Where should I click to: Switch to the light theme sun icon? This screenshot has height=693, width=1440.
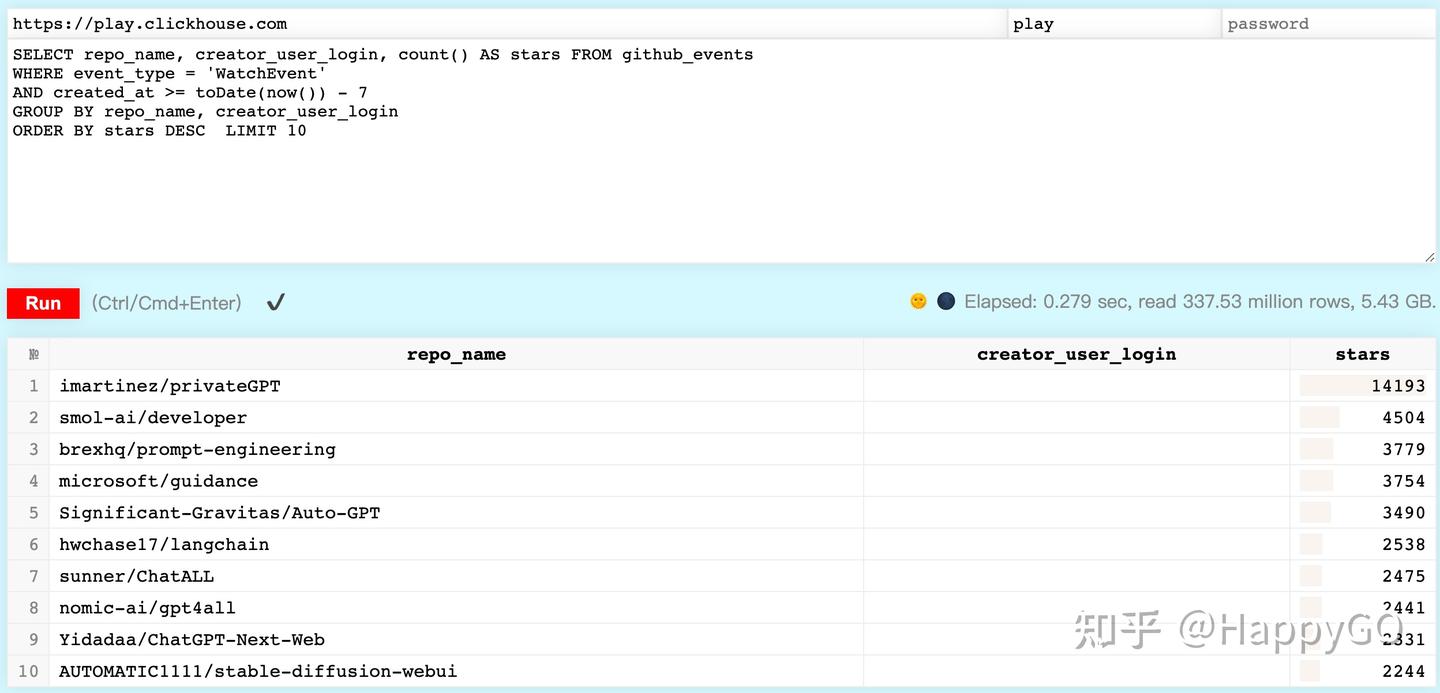(918, 301)
